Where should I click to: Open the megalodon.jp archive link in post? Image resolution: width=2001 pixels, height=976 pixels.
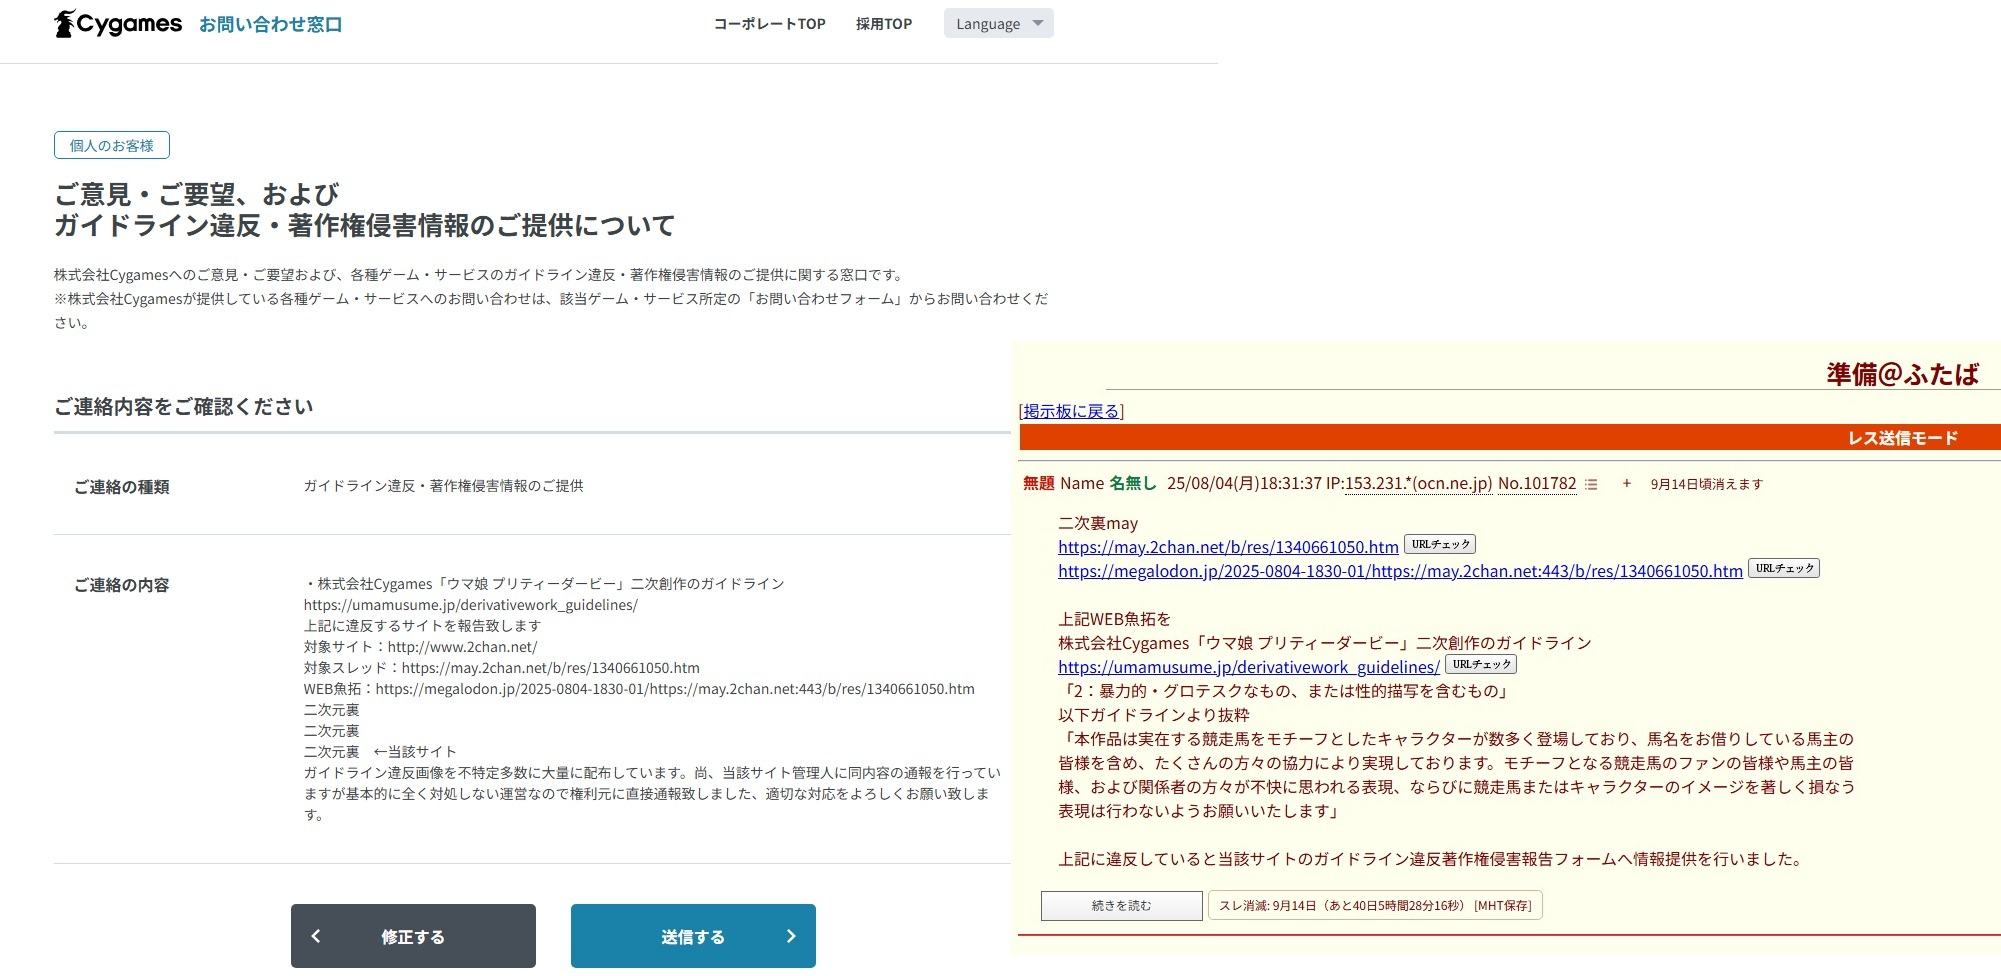coord(1400,571)
